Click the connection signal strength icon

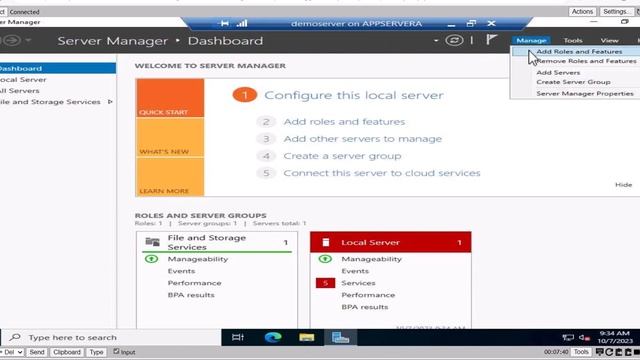242,23
